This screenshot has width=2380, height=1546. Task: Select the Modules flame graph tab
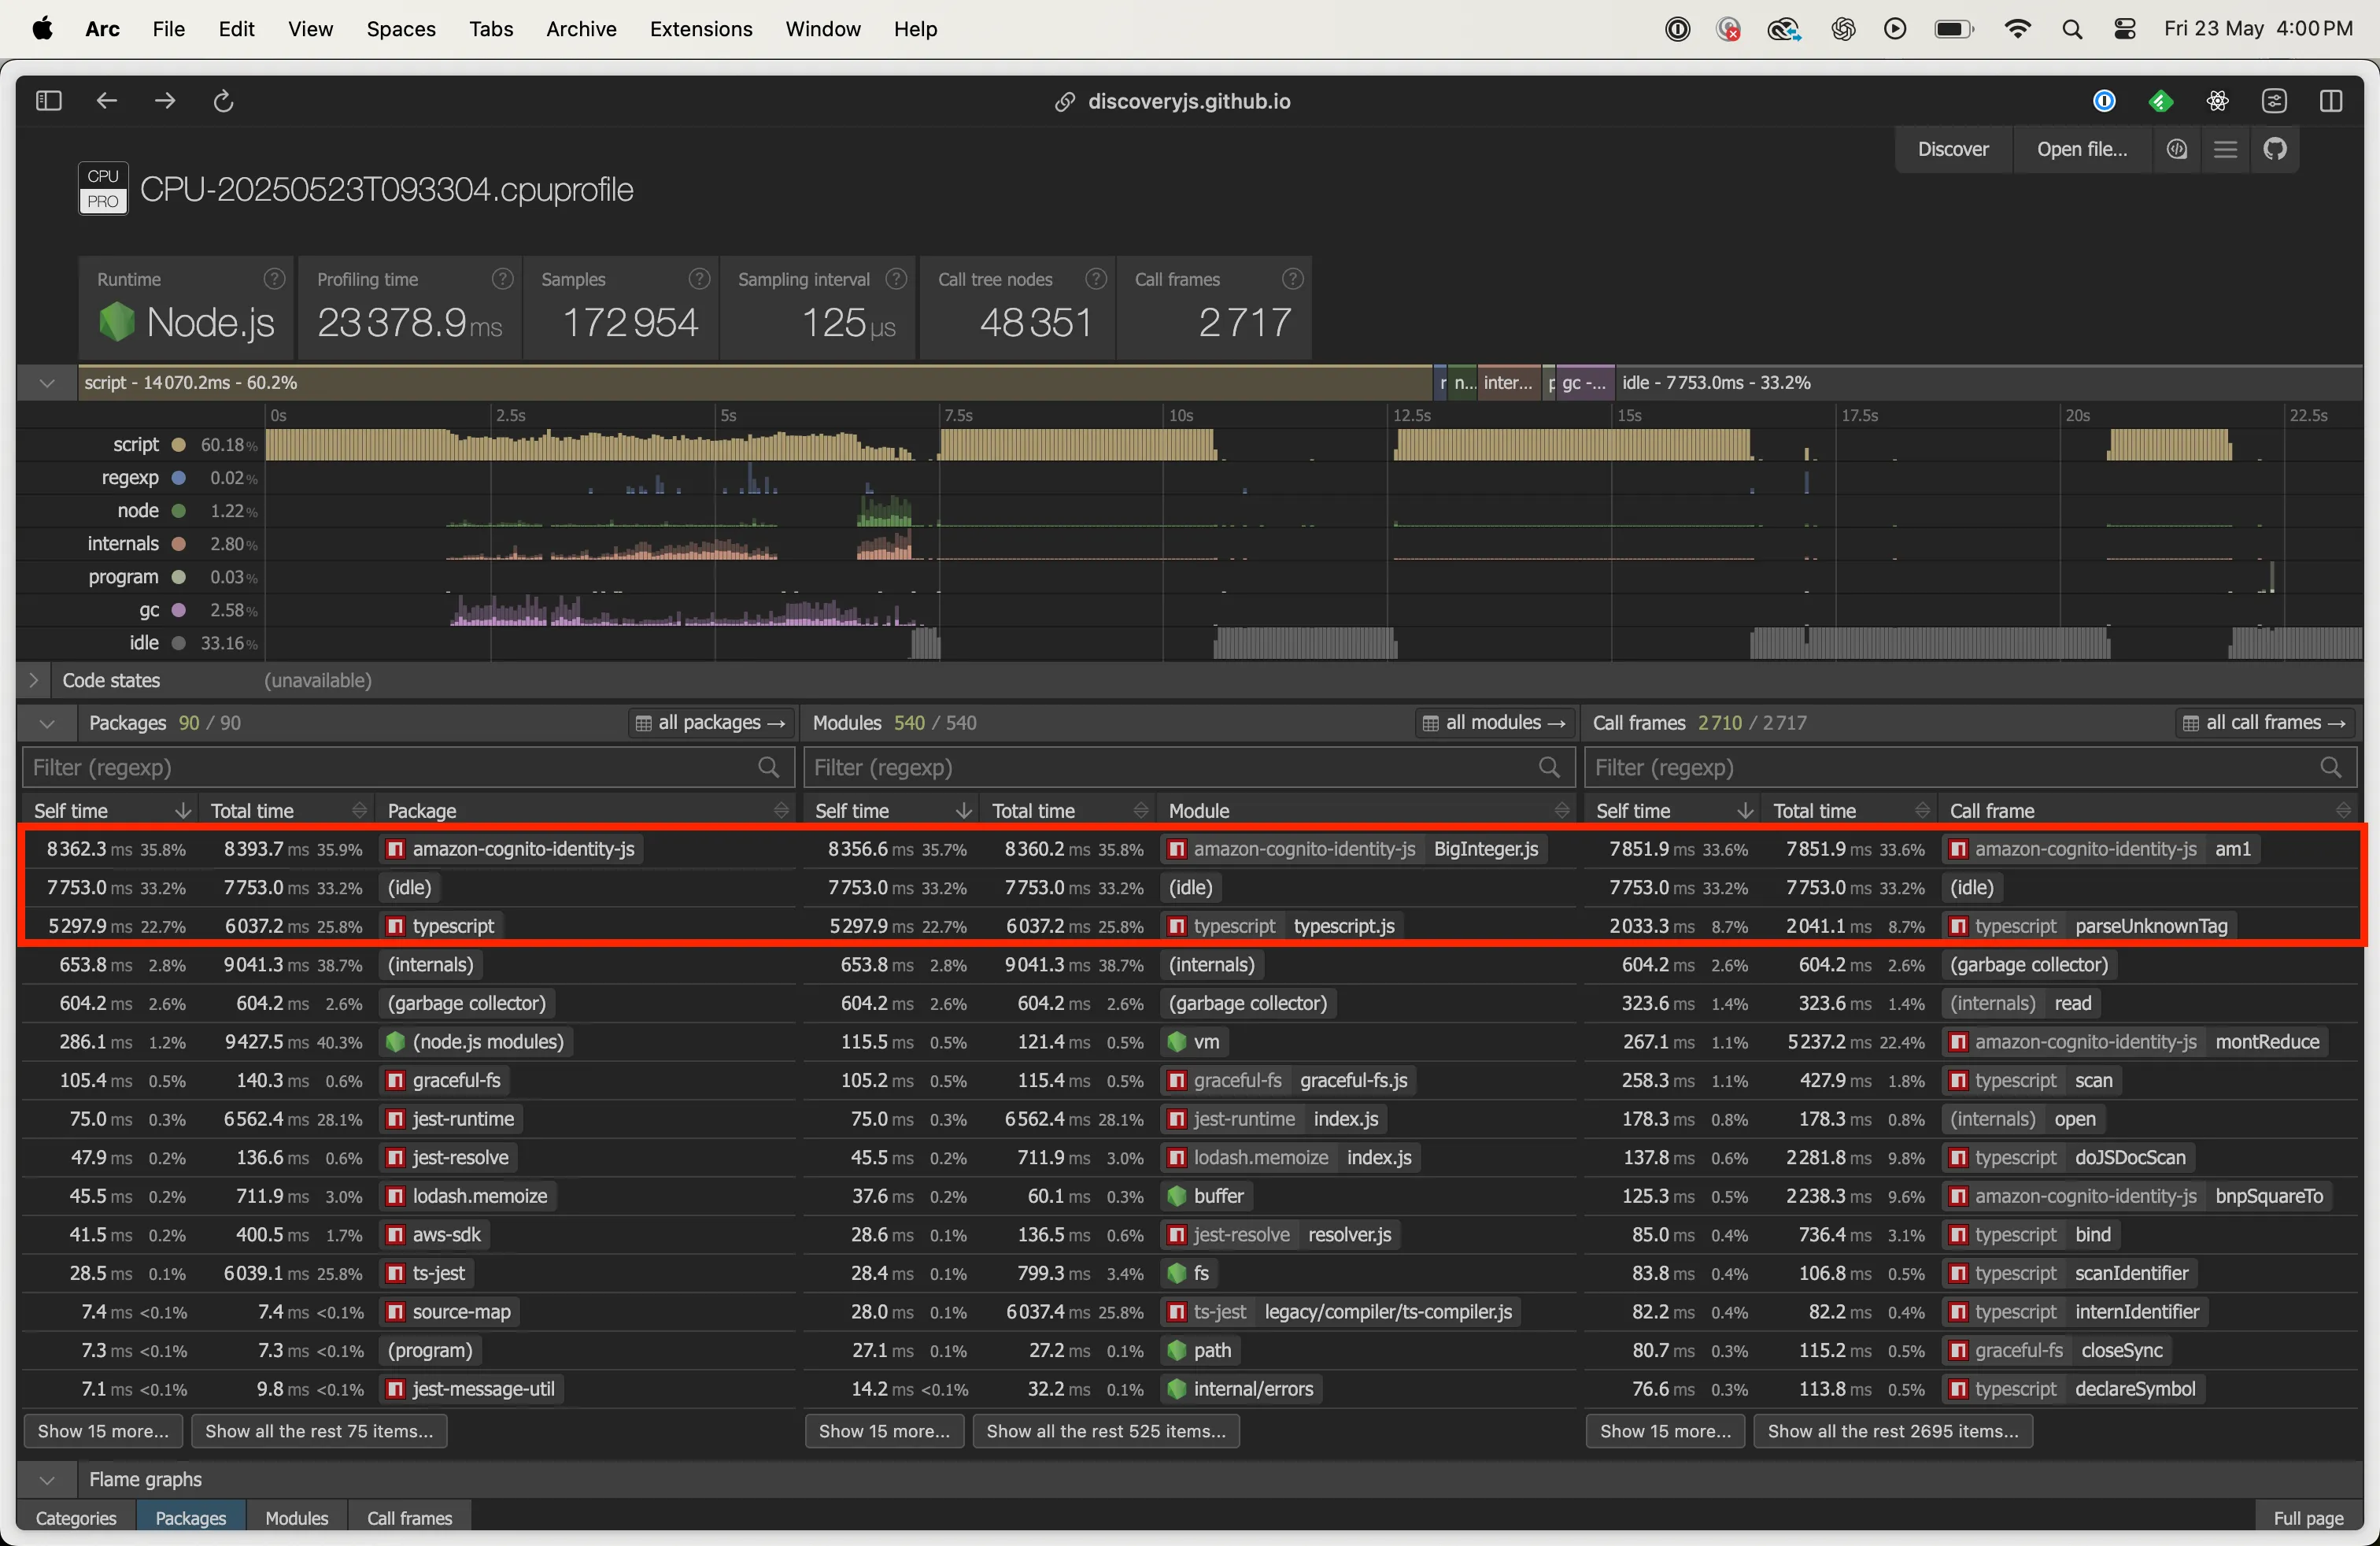(297, 1518)
